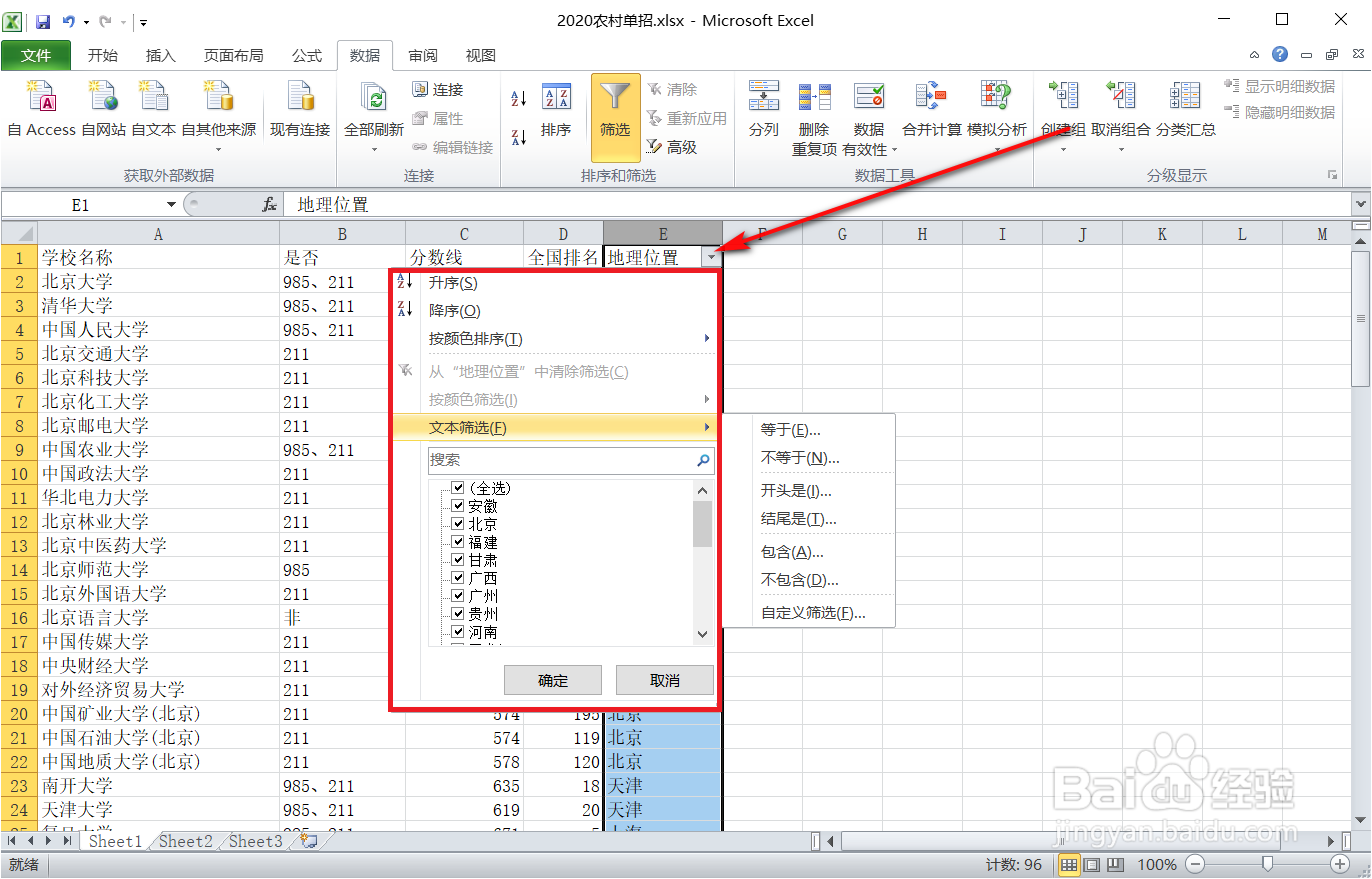Switch to the 审阅 ribbon tab
This screenshot has width=1372, height=879.
(422, 55)
